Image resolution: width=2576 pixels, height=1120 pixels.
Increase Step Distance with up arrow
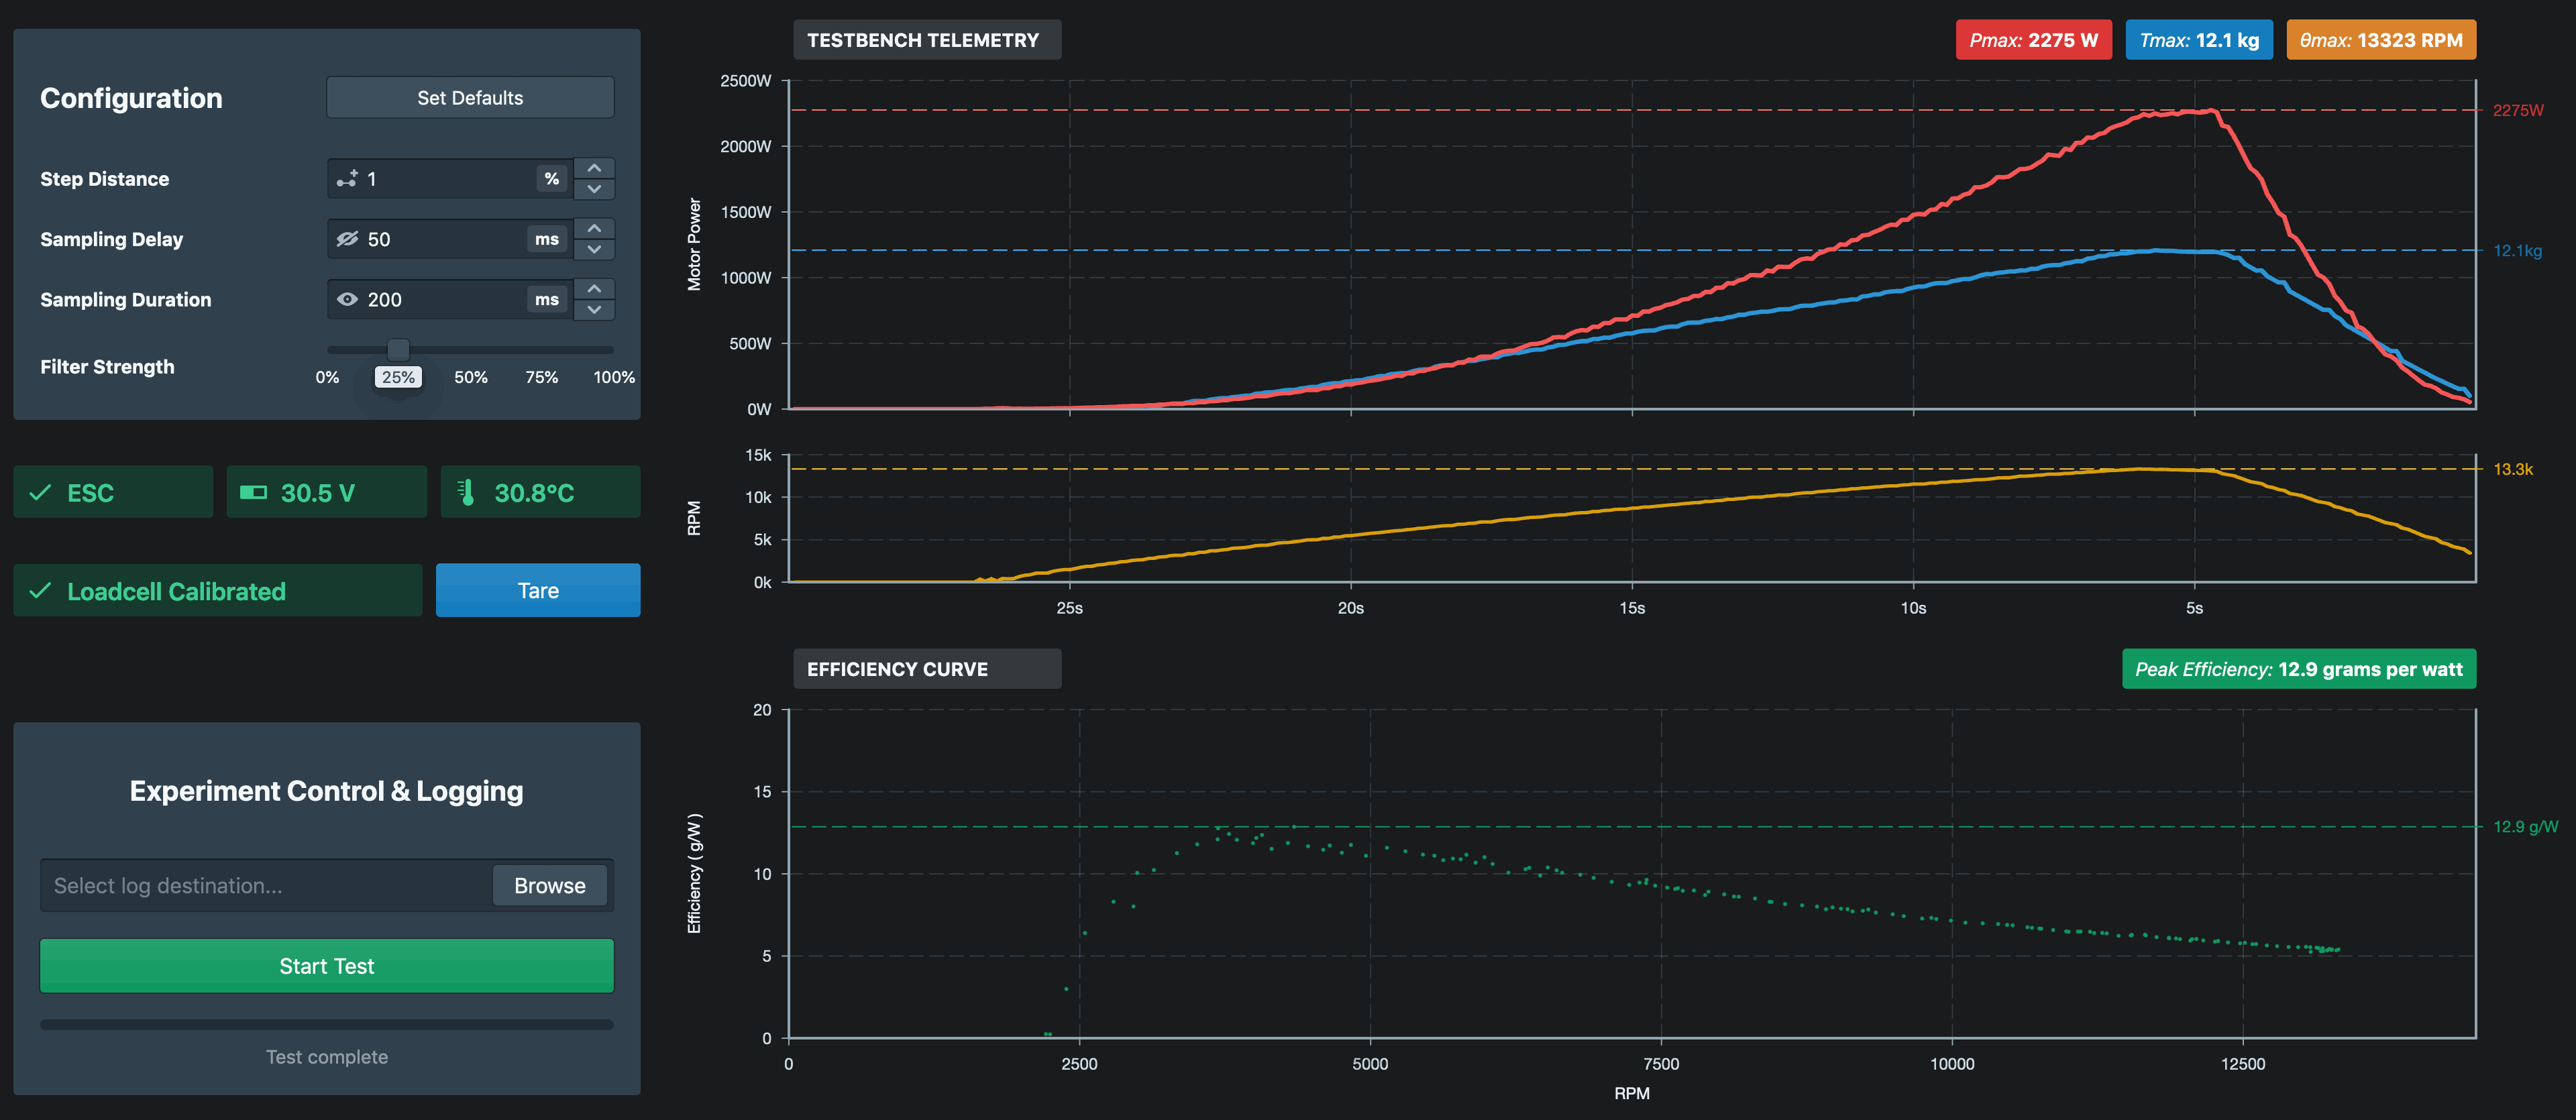[x=594, y=168]
